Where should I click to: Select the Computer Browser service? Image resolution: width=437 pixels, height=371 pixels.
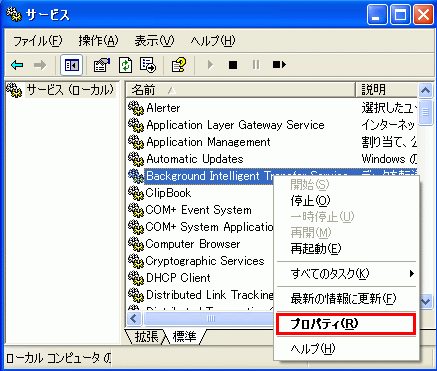(x=193, y=244)
